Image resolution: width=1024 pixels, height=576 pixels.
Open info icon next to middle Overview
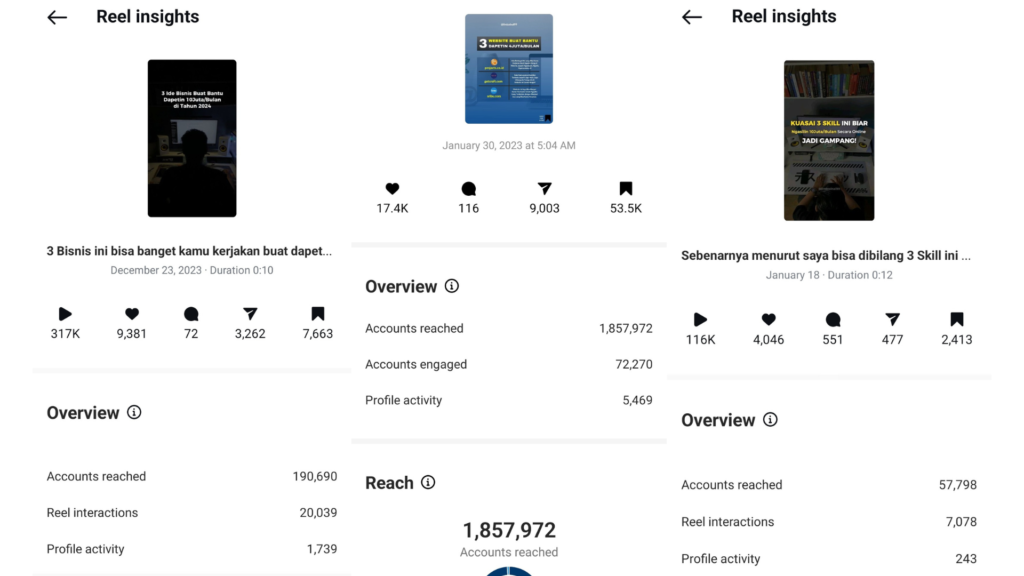[452, 286]
